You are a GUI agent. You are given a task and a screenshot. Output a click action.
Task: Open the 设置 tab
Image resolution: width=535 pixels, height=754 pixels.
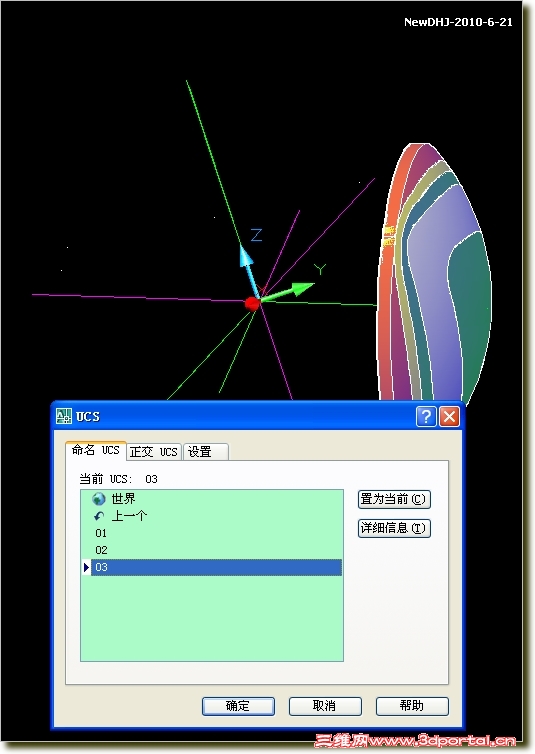click(205, 452)
